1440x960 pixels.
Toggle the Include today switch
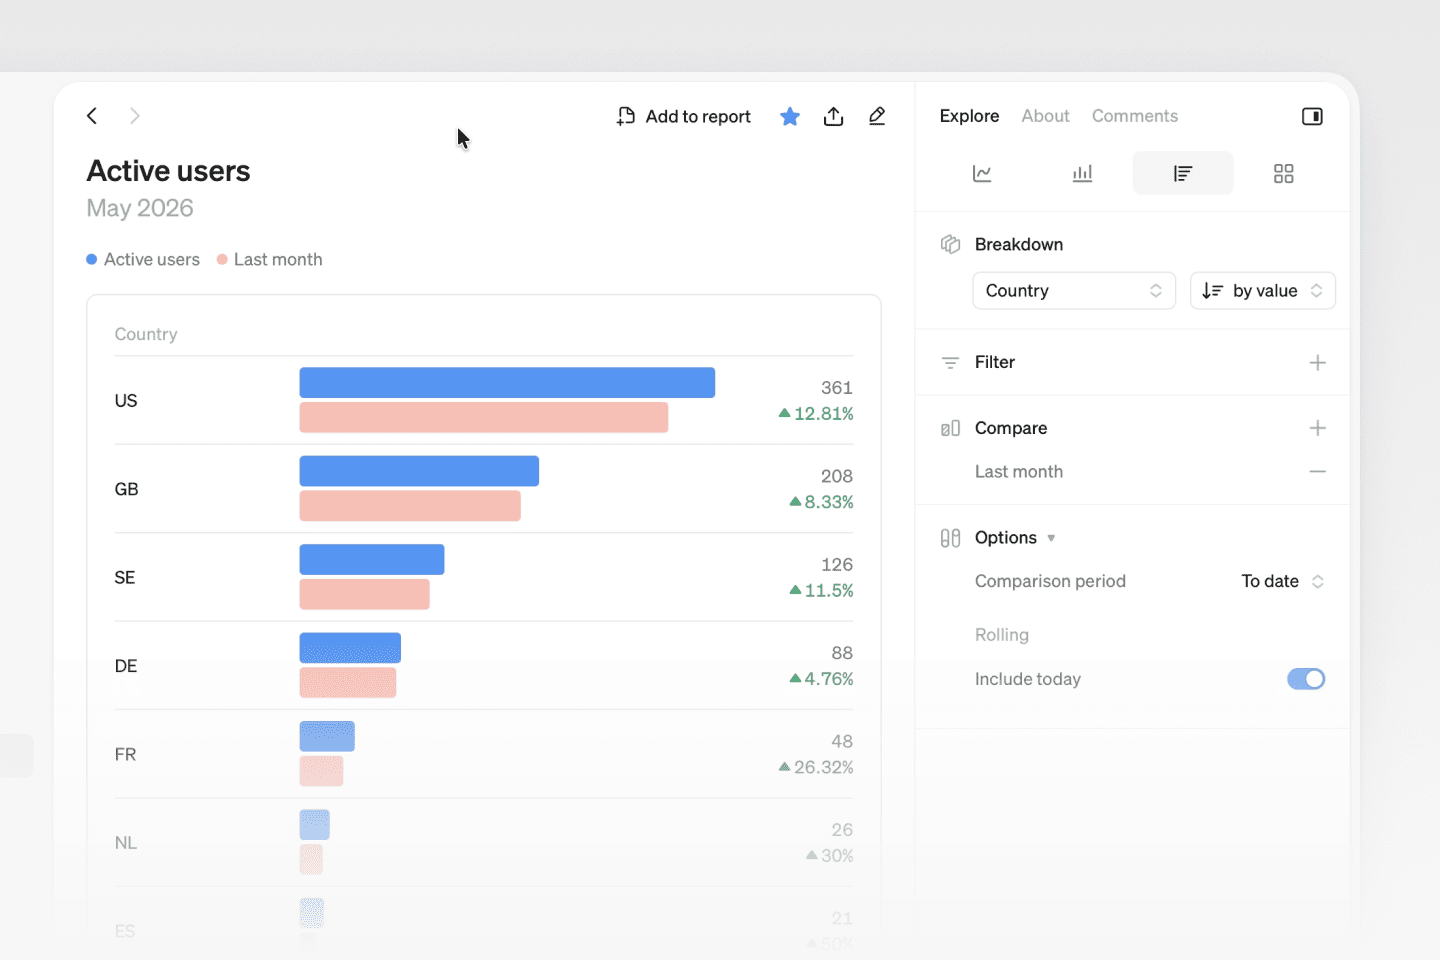click(x=1306, y=679)
